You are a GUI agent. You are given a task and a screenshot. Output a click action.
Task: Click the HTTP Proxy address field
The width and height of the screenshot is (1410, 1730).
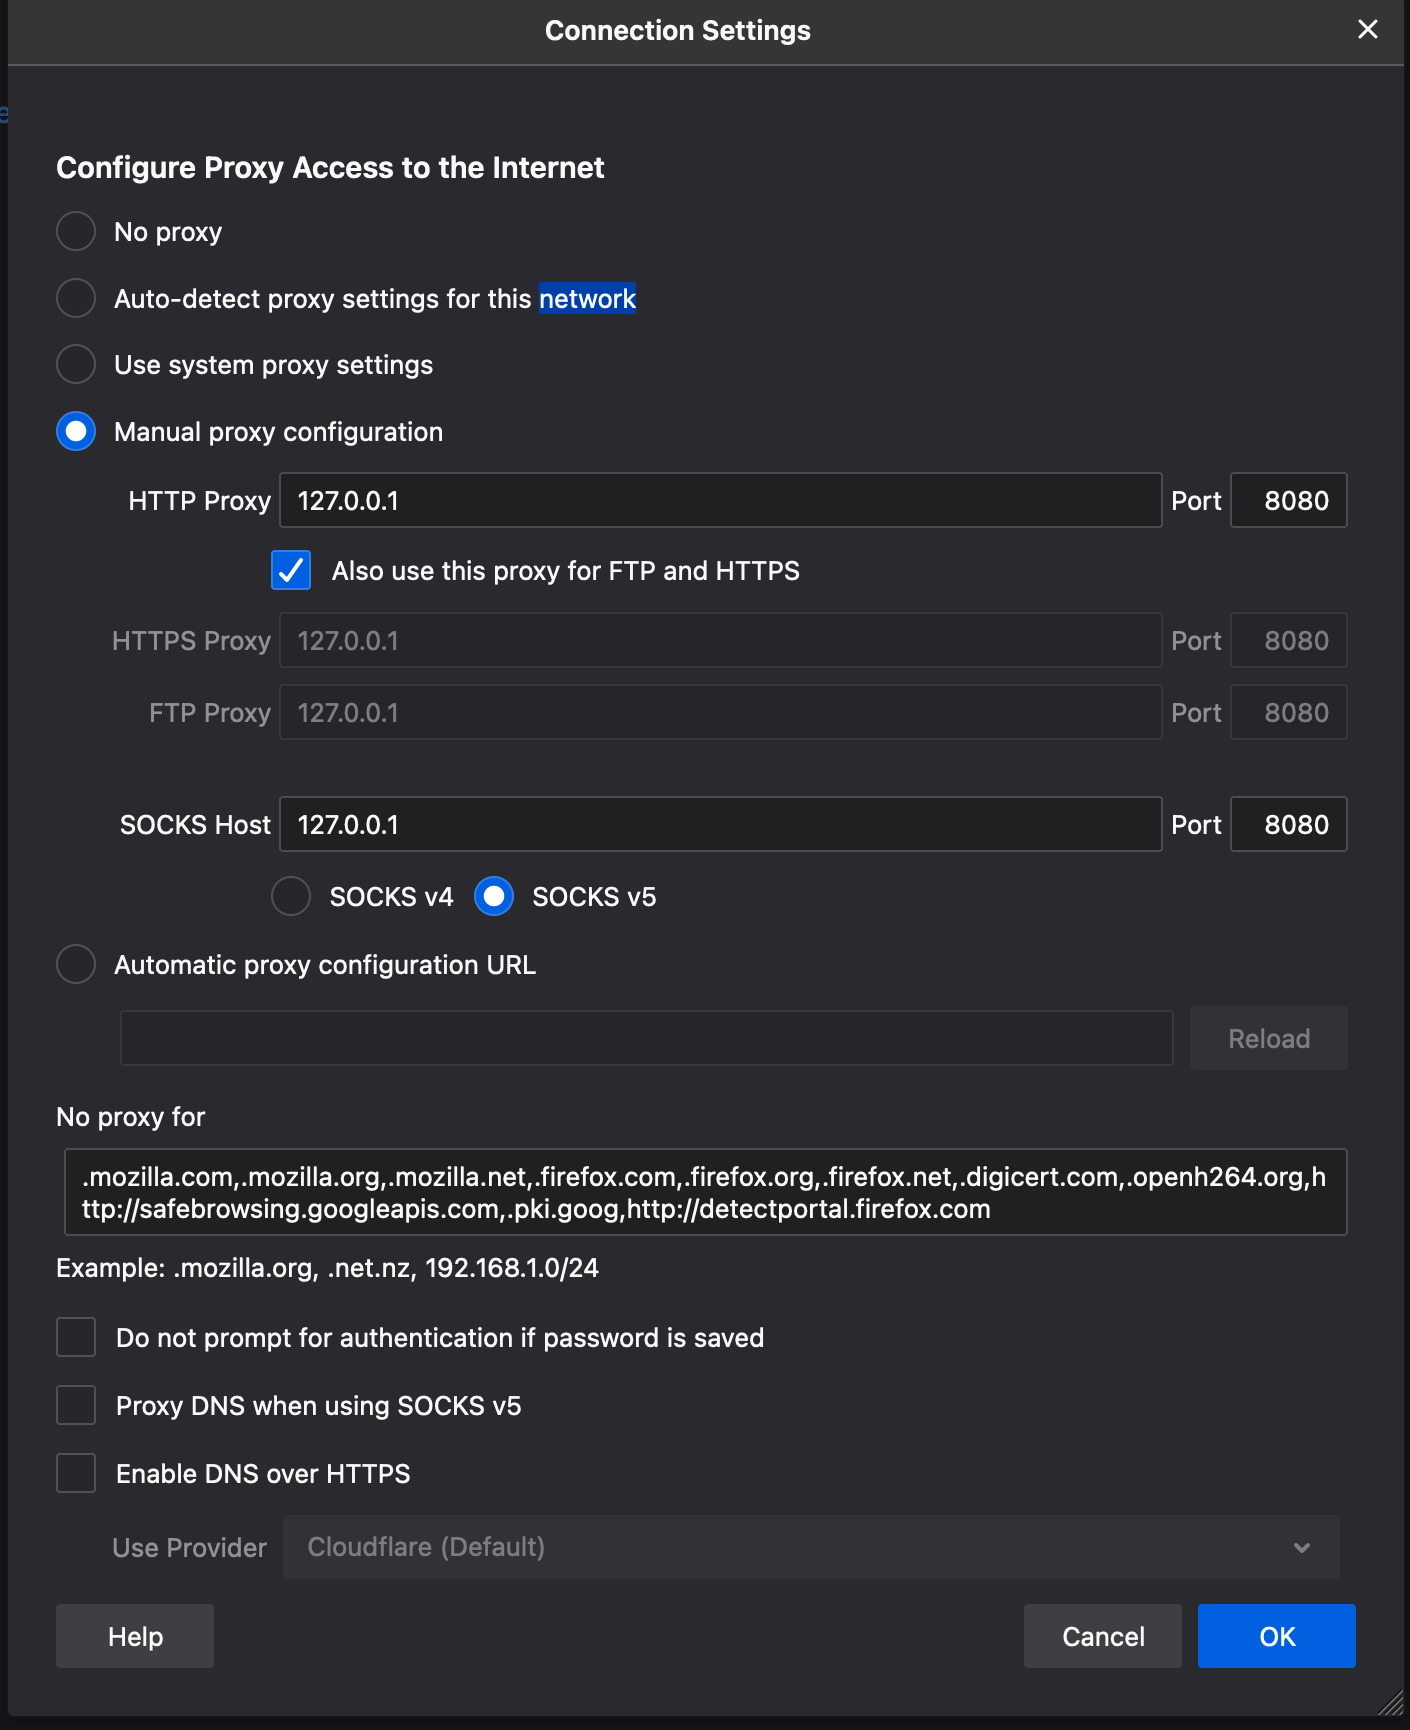point(720,500)
